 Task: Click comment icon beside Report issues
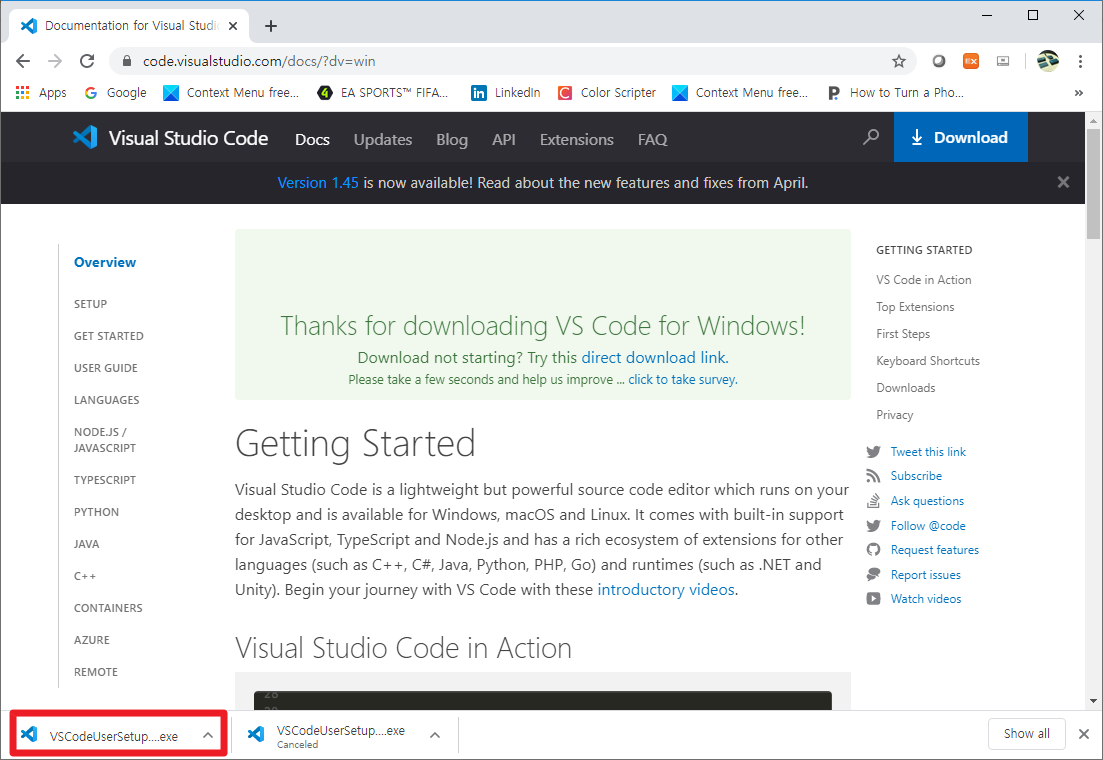pos(874,574)
